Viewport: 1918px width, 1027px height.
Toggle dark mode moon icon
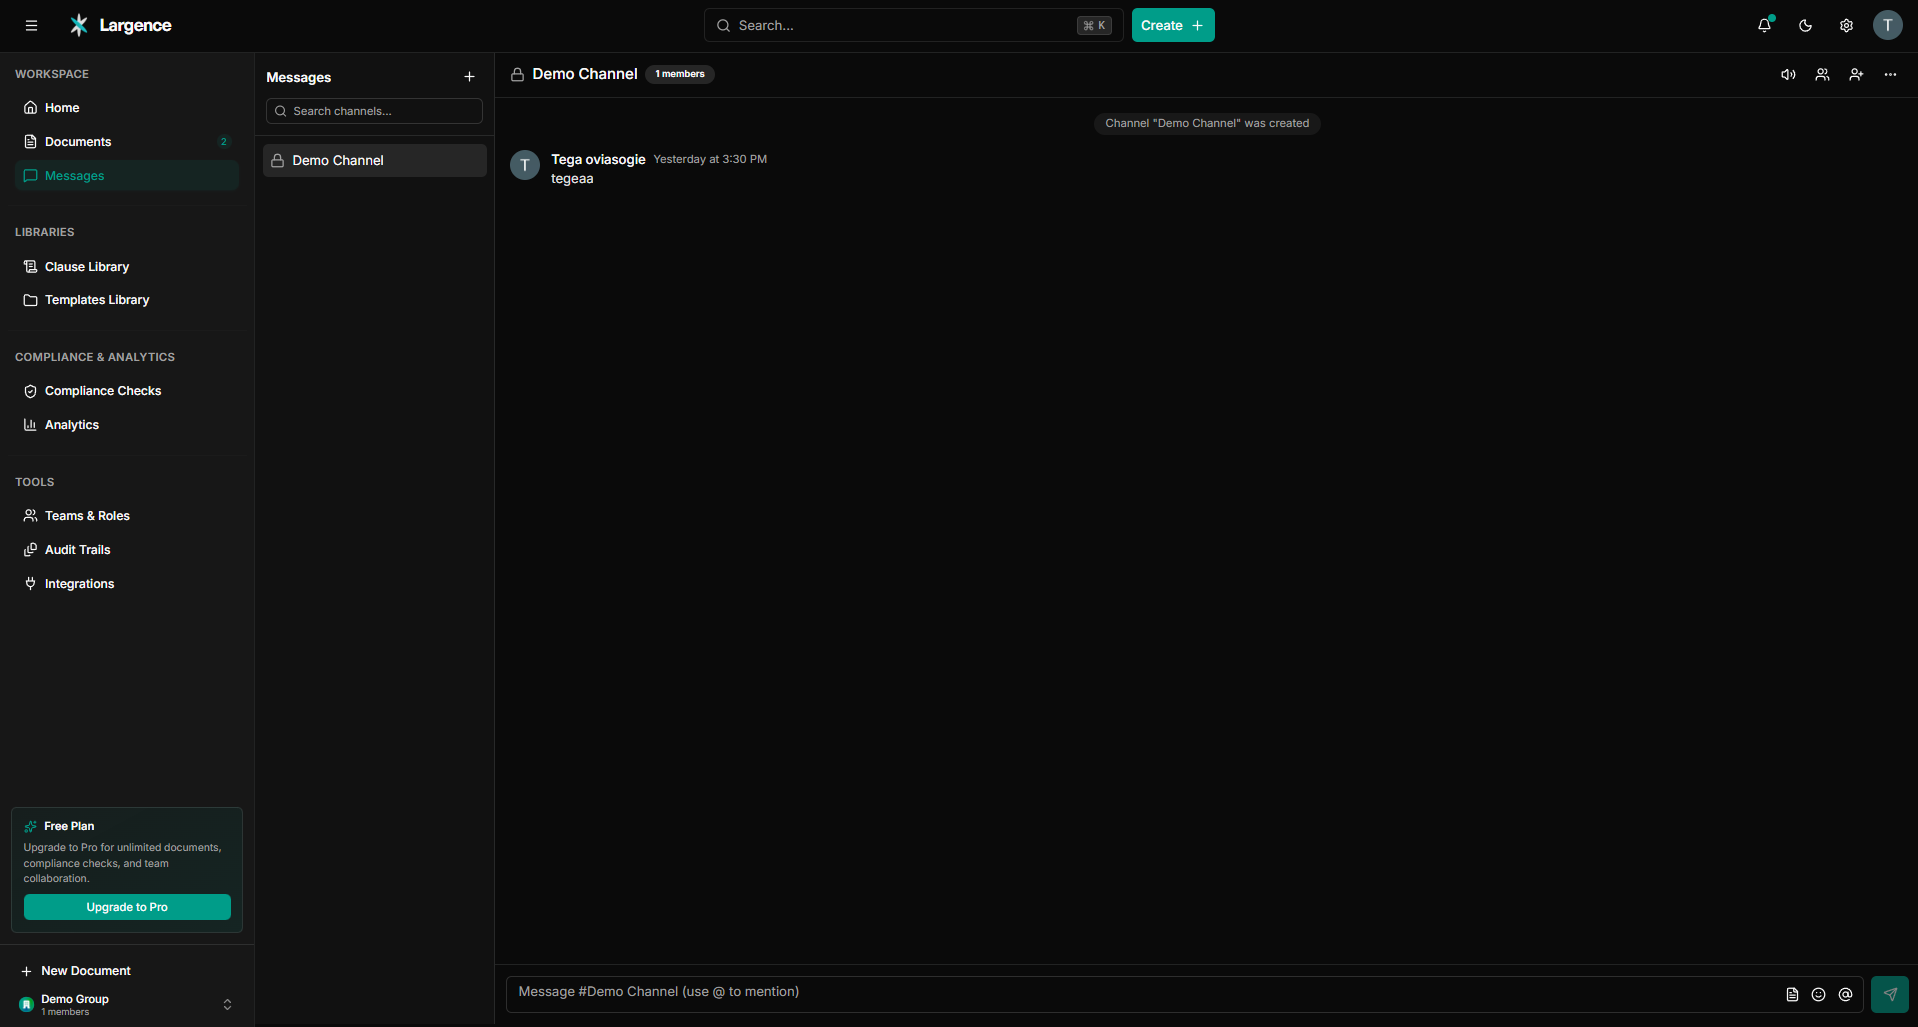[x=1805, y=26]
